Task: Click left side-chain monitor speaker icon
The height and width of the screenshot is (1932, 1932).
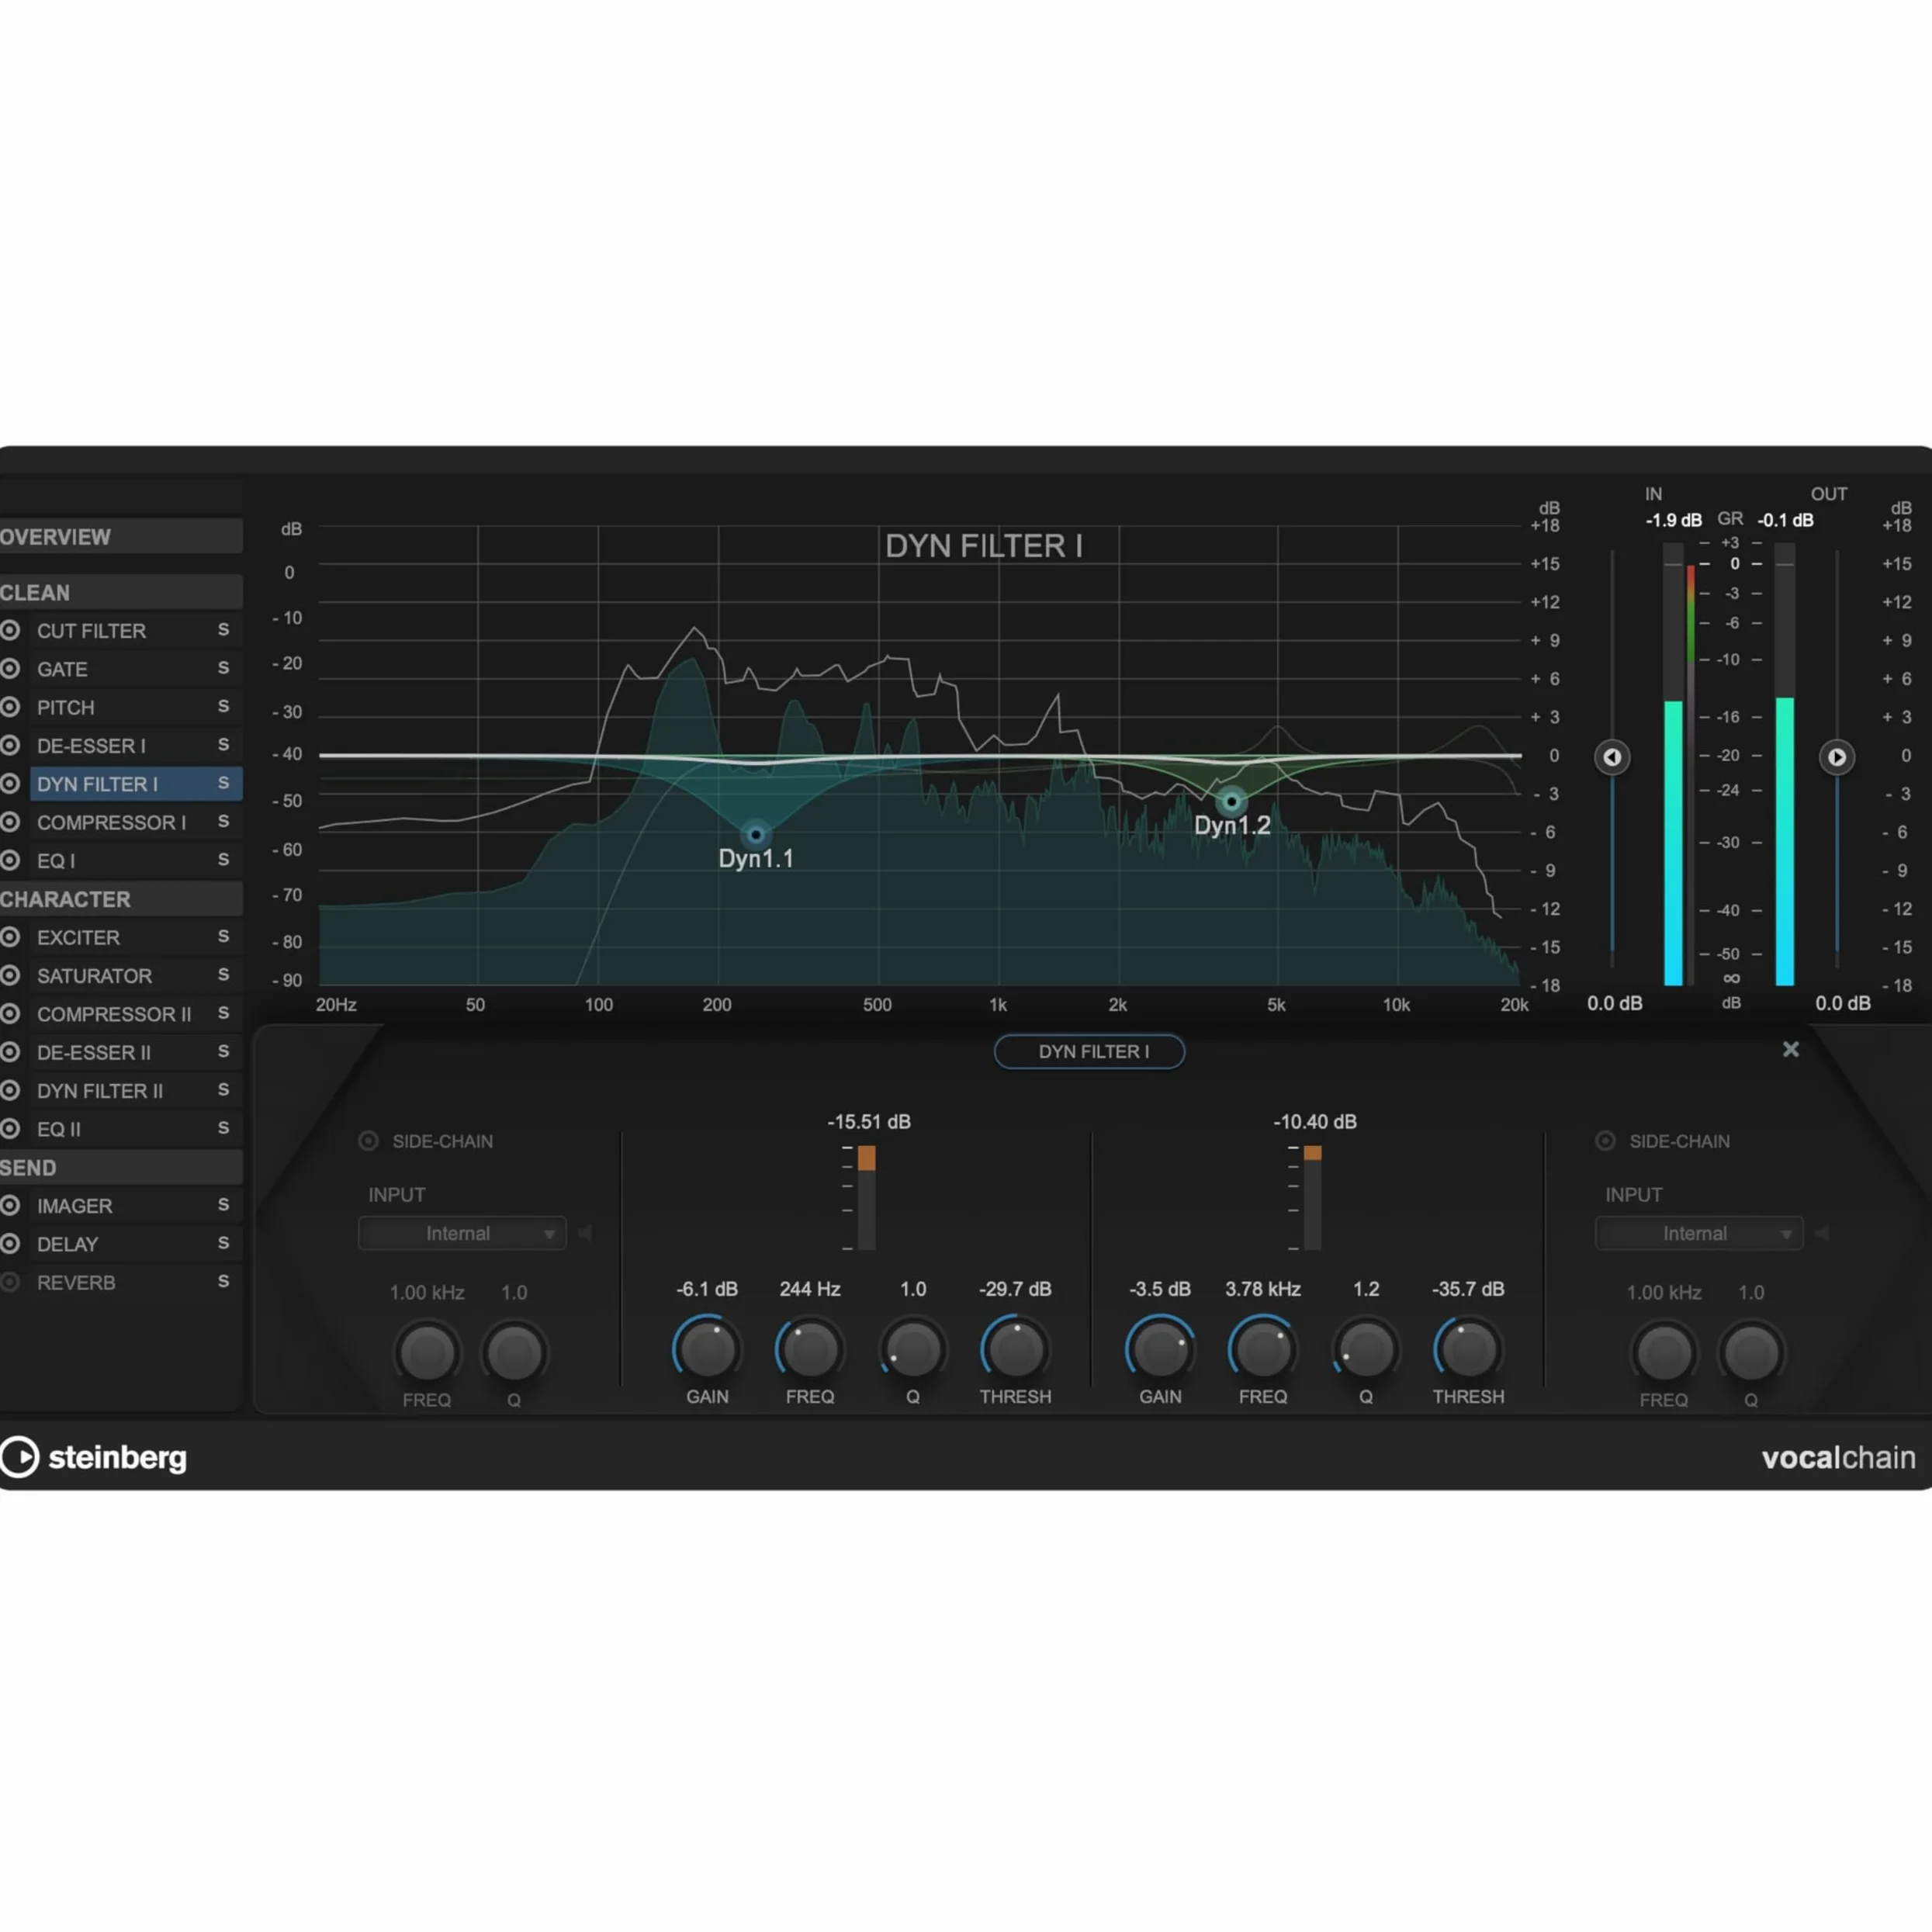Action: pyautogui.click(x=586, y=1233)
